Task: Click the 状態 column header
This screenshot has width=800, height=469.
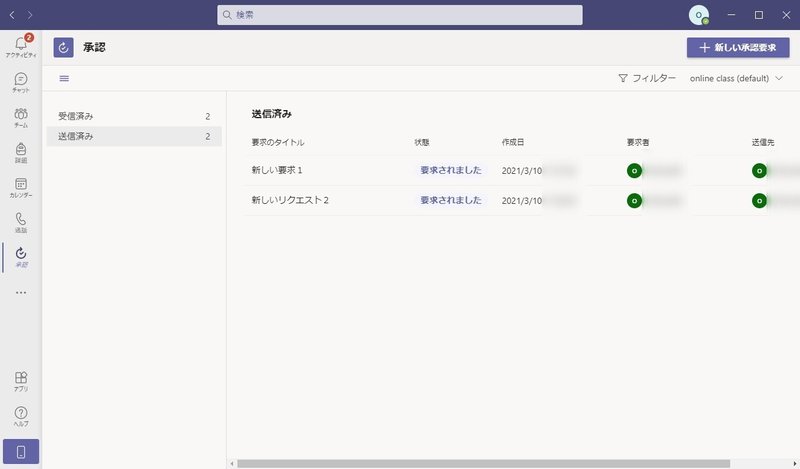Action: point(421,142)
